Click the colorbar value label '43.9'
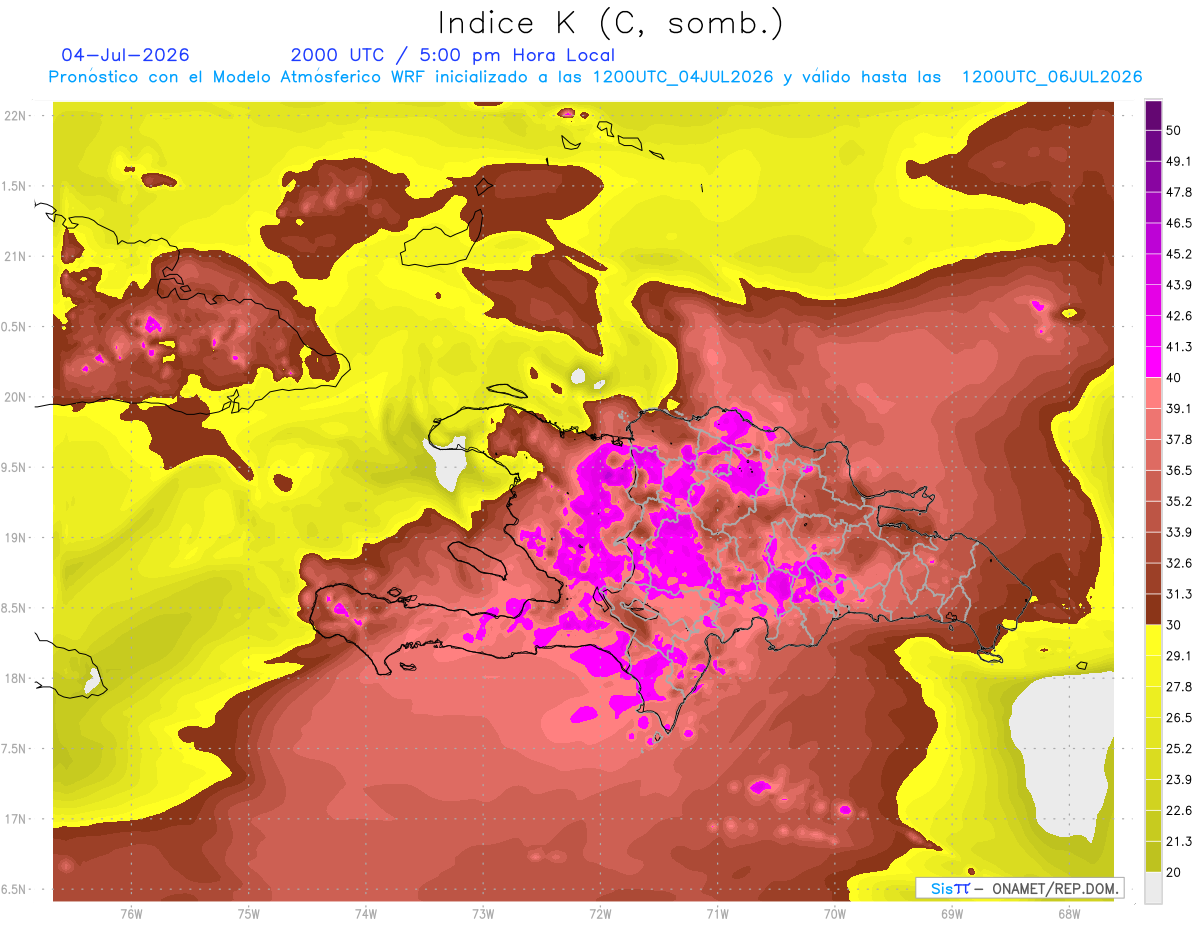The image size is (1200, 927). [x=1179, y=285]
